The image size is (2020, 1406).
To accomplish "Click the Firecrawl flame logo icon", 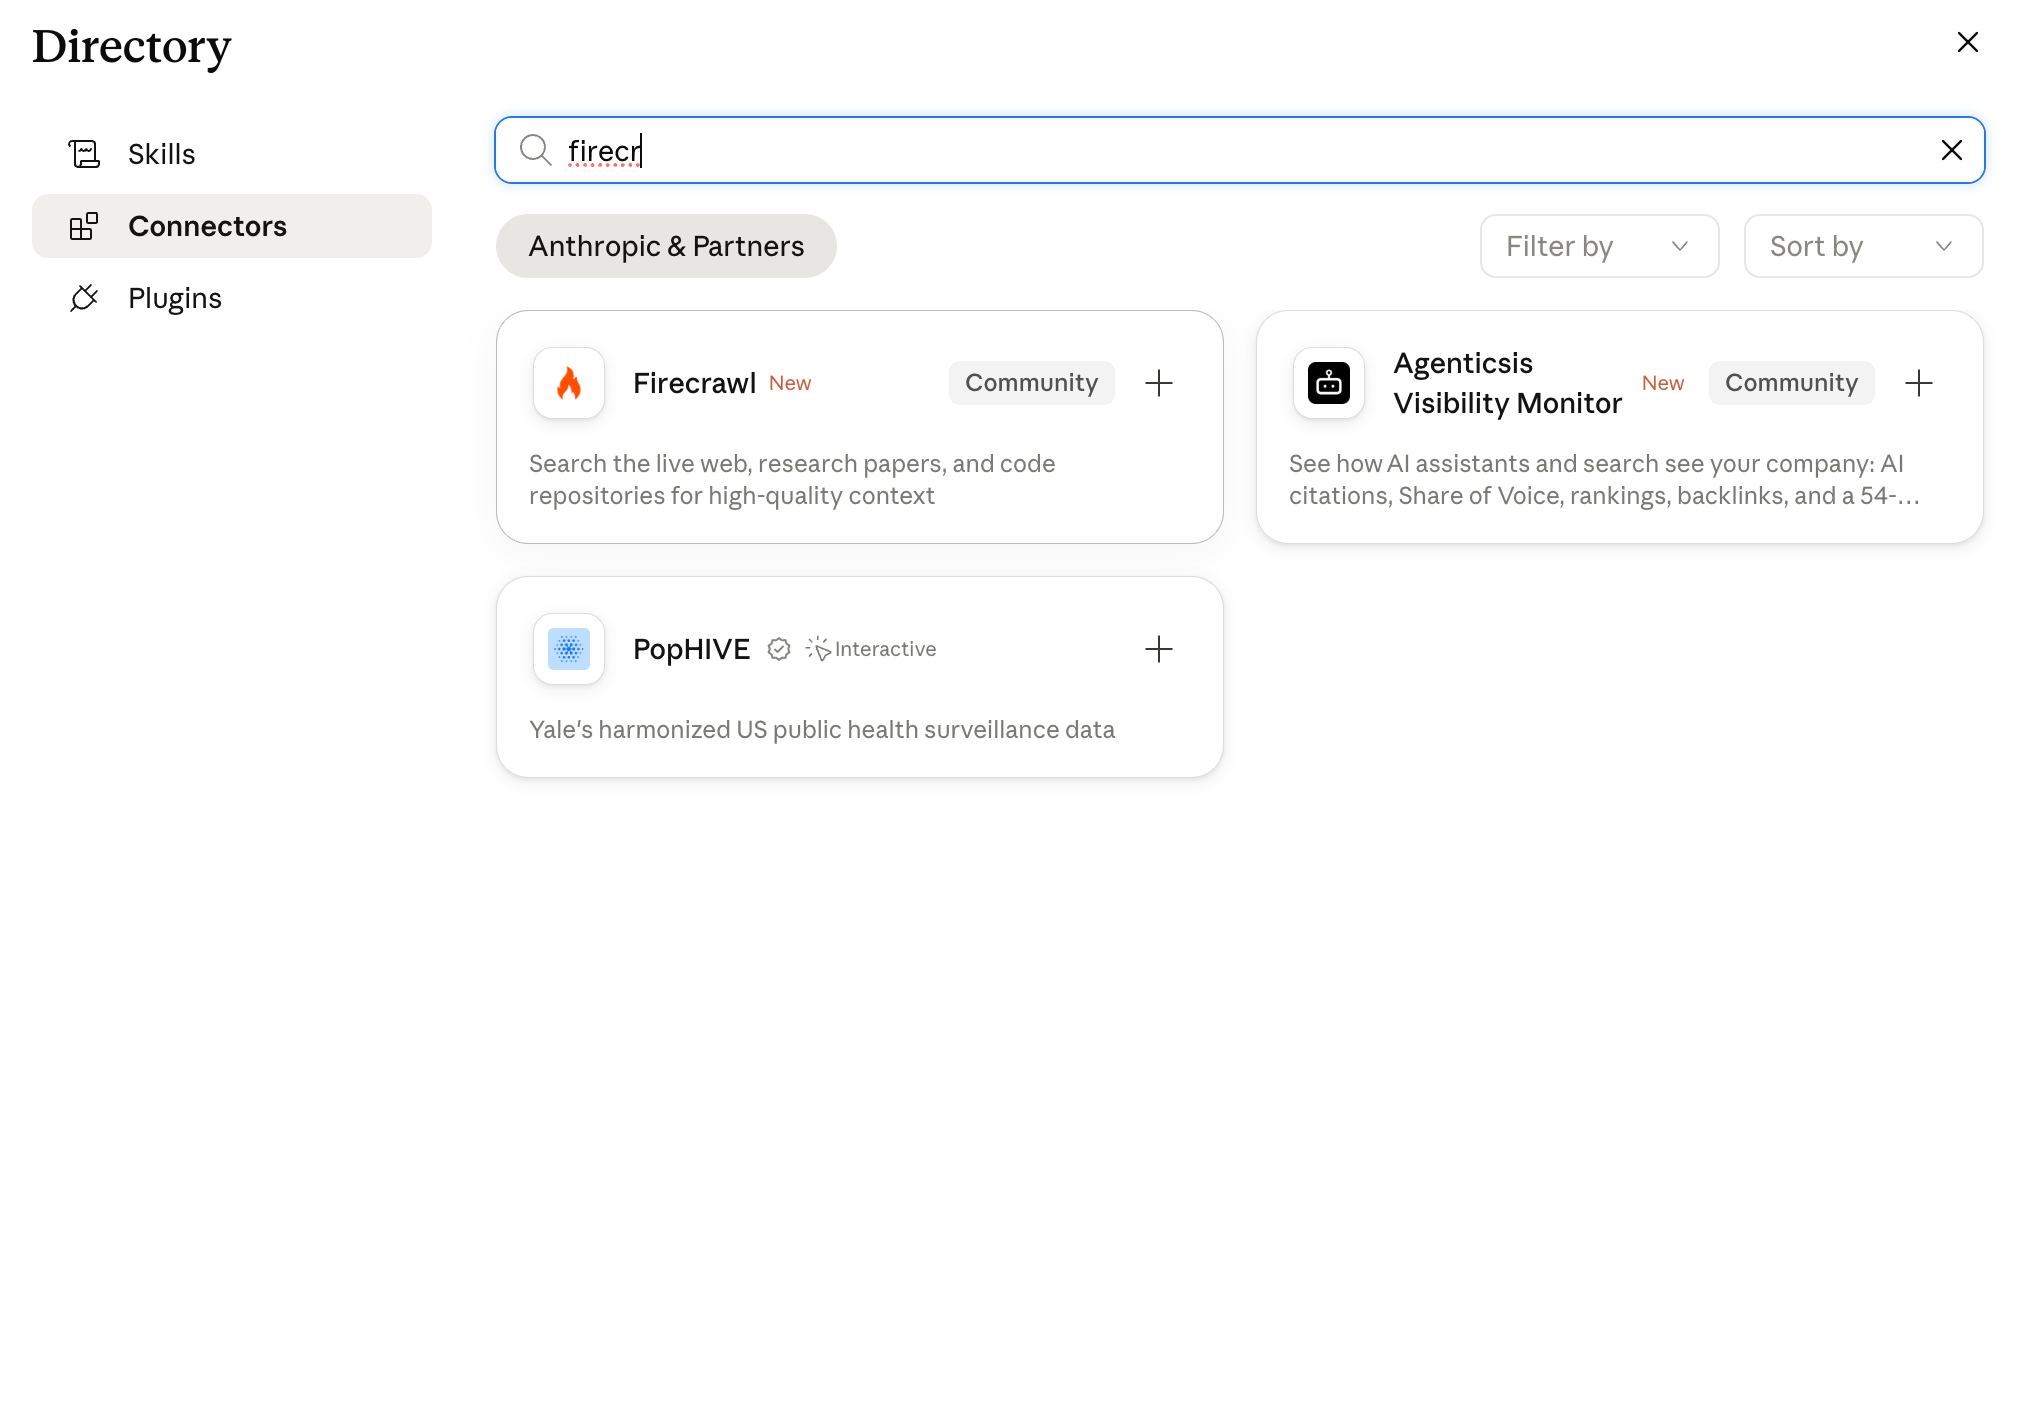I will 569,383.
